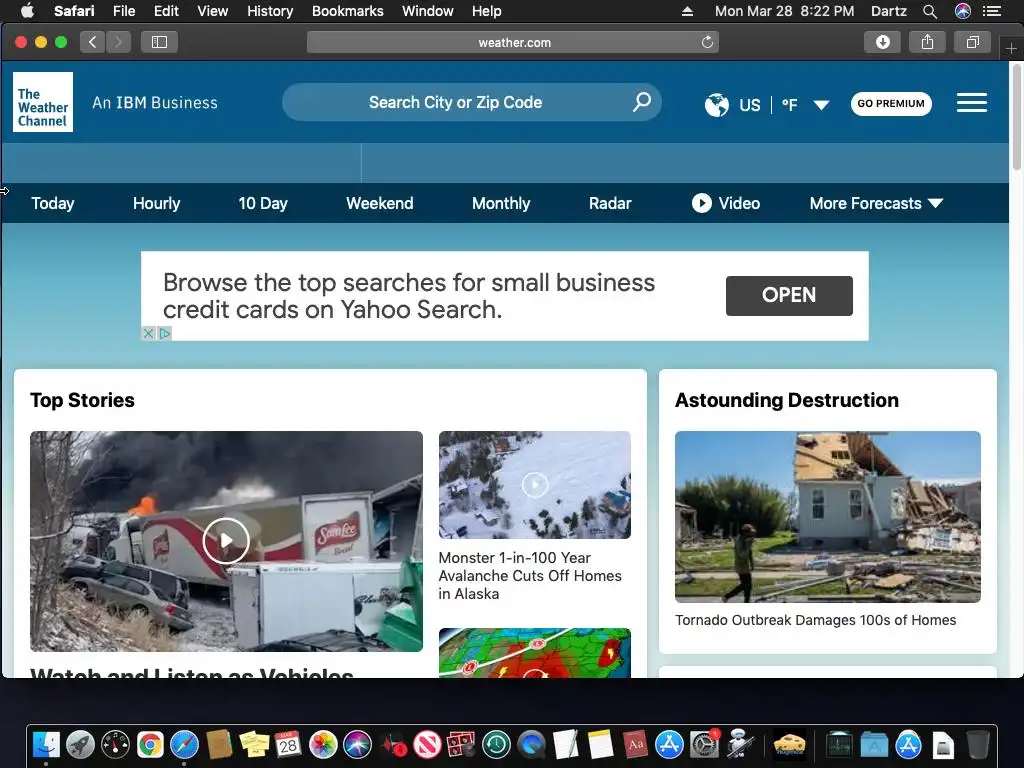
Task: Click the globe icon next to US
Action: [x=716, y=104]
